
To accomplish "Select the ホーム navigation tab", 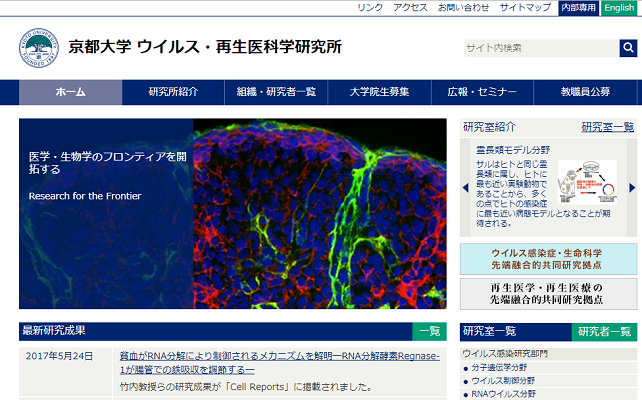I will coord(70,92).
